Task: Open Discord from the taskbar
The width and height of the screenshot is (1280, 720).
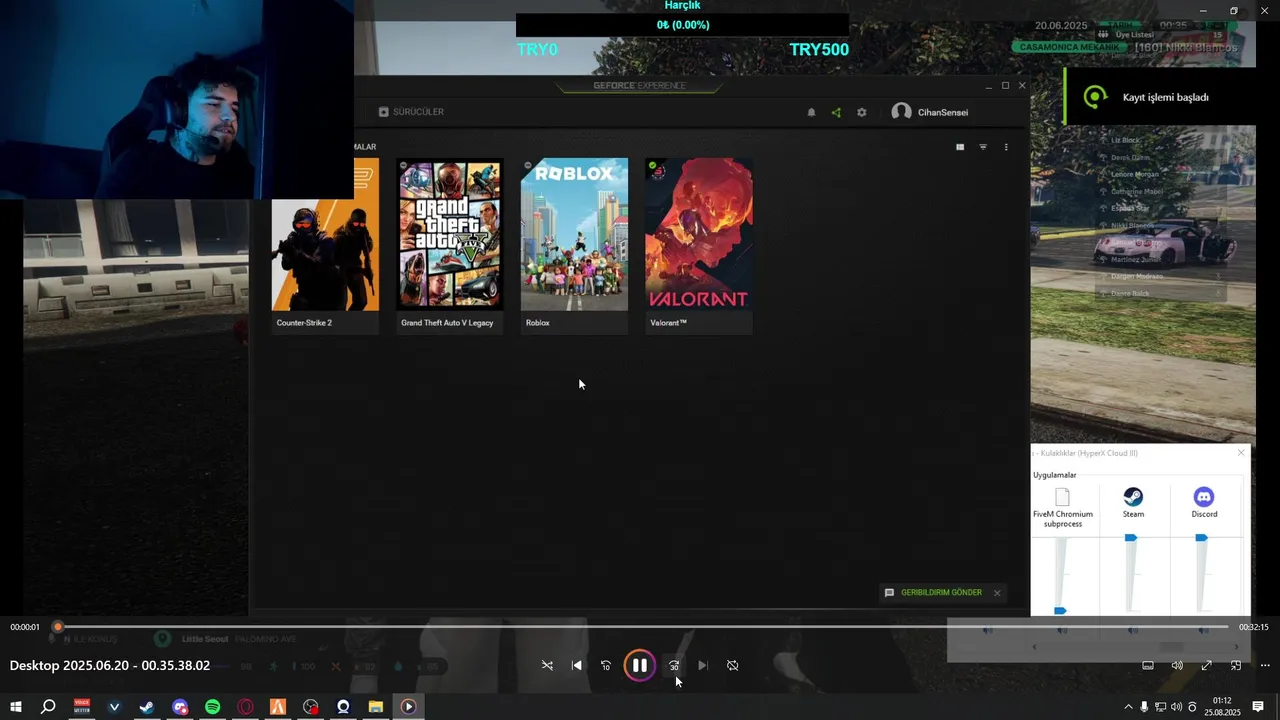Action: click(x=180, y=707)
